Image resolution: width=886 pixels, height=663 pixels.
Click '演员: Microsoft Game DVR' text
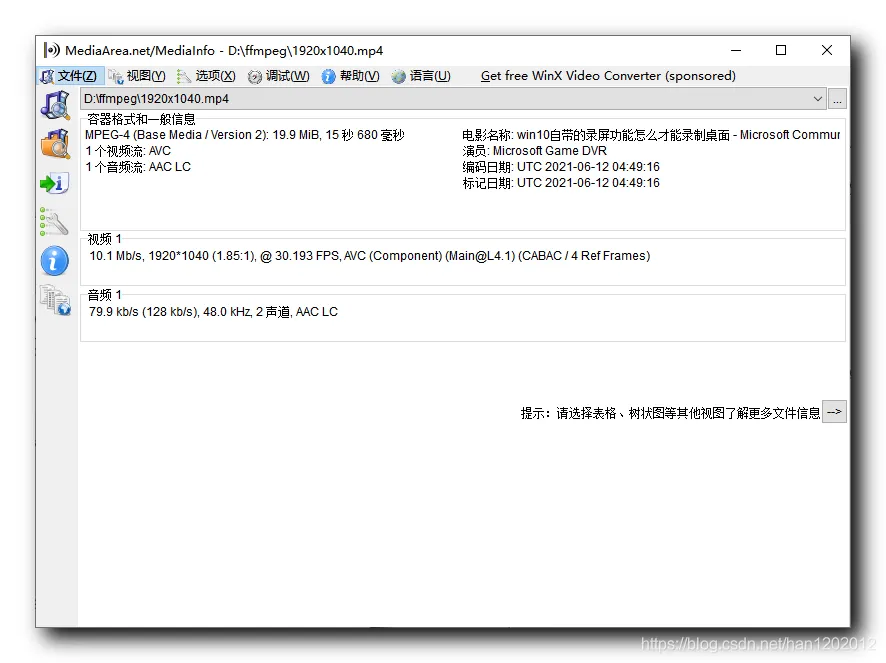(x=535, y=151)
